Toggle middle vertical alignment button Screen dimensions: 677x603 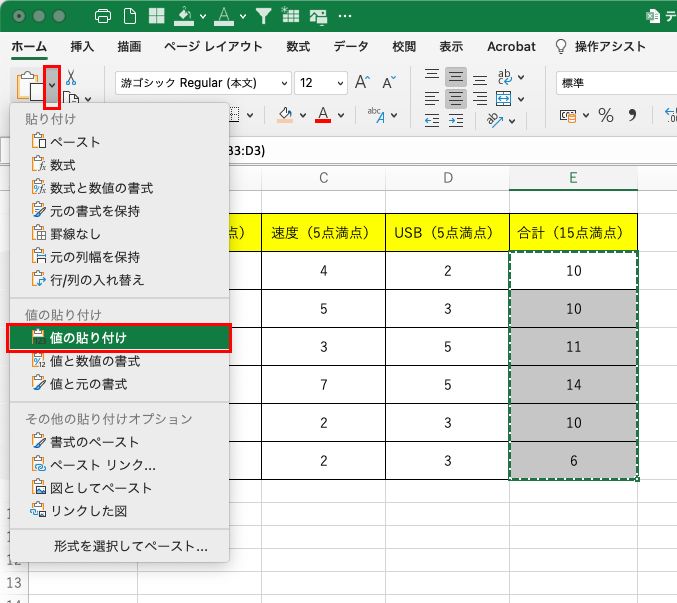[456, 77]
